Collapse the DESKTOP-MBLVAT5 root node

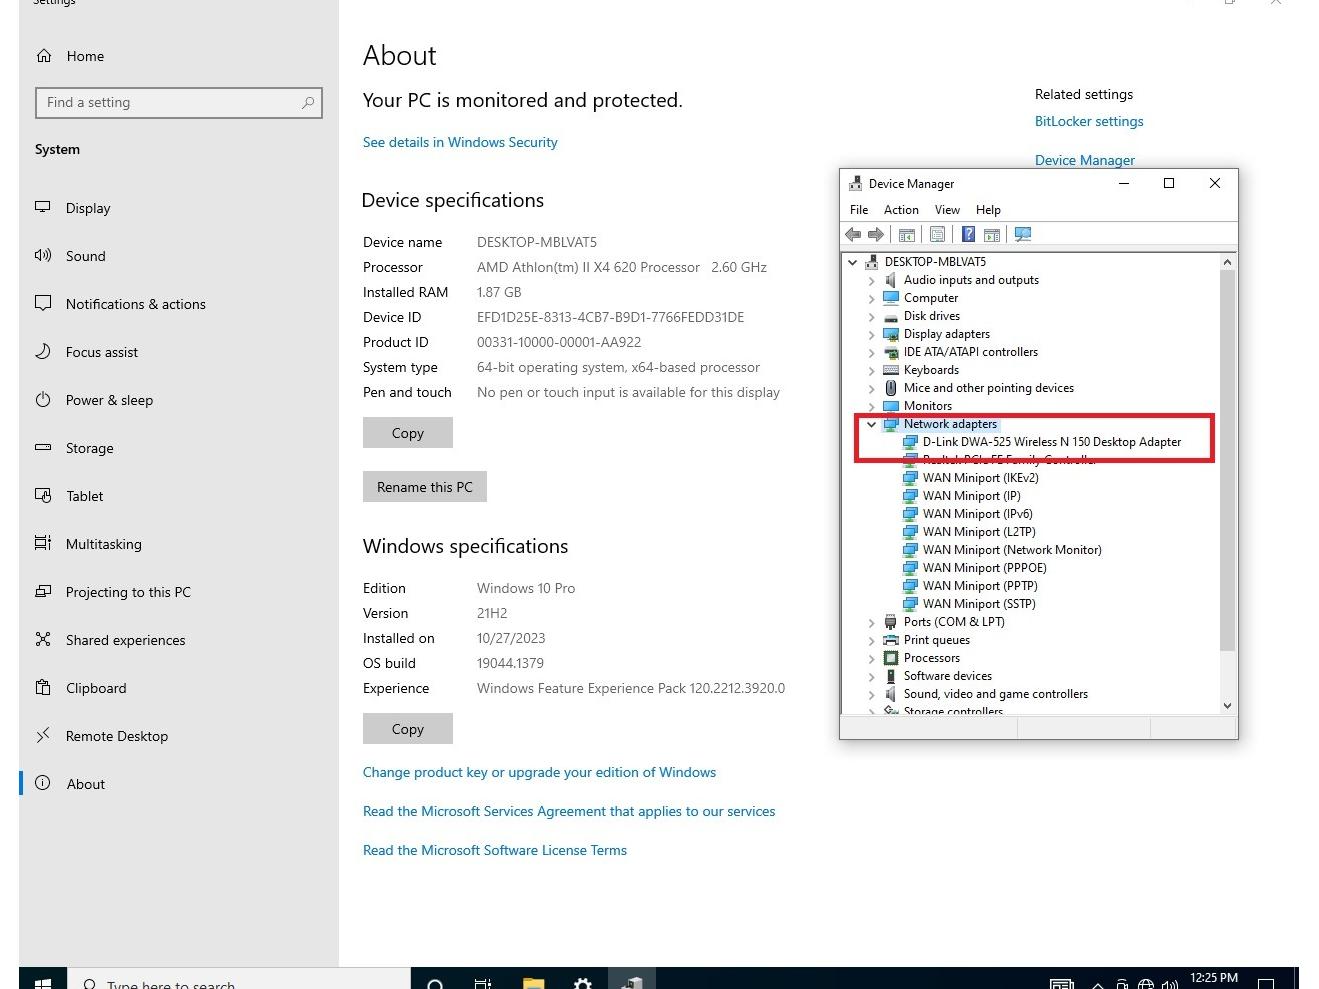point(853,262)
